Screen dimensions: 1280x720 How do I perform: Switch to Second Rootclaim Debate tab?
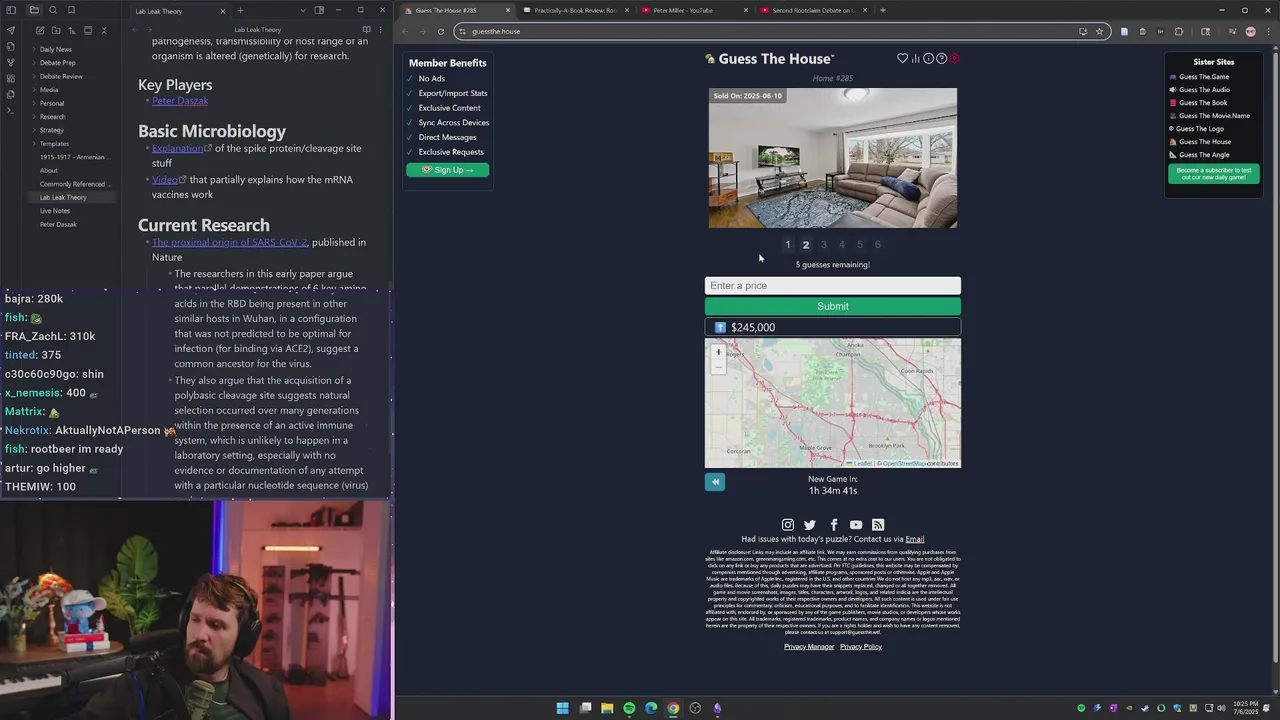(x=813, y=10)
